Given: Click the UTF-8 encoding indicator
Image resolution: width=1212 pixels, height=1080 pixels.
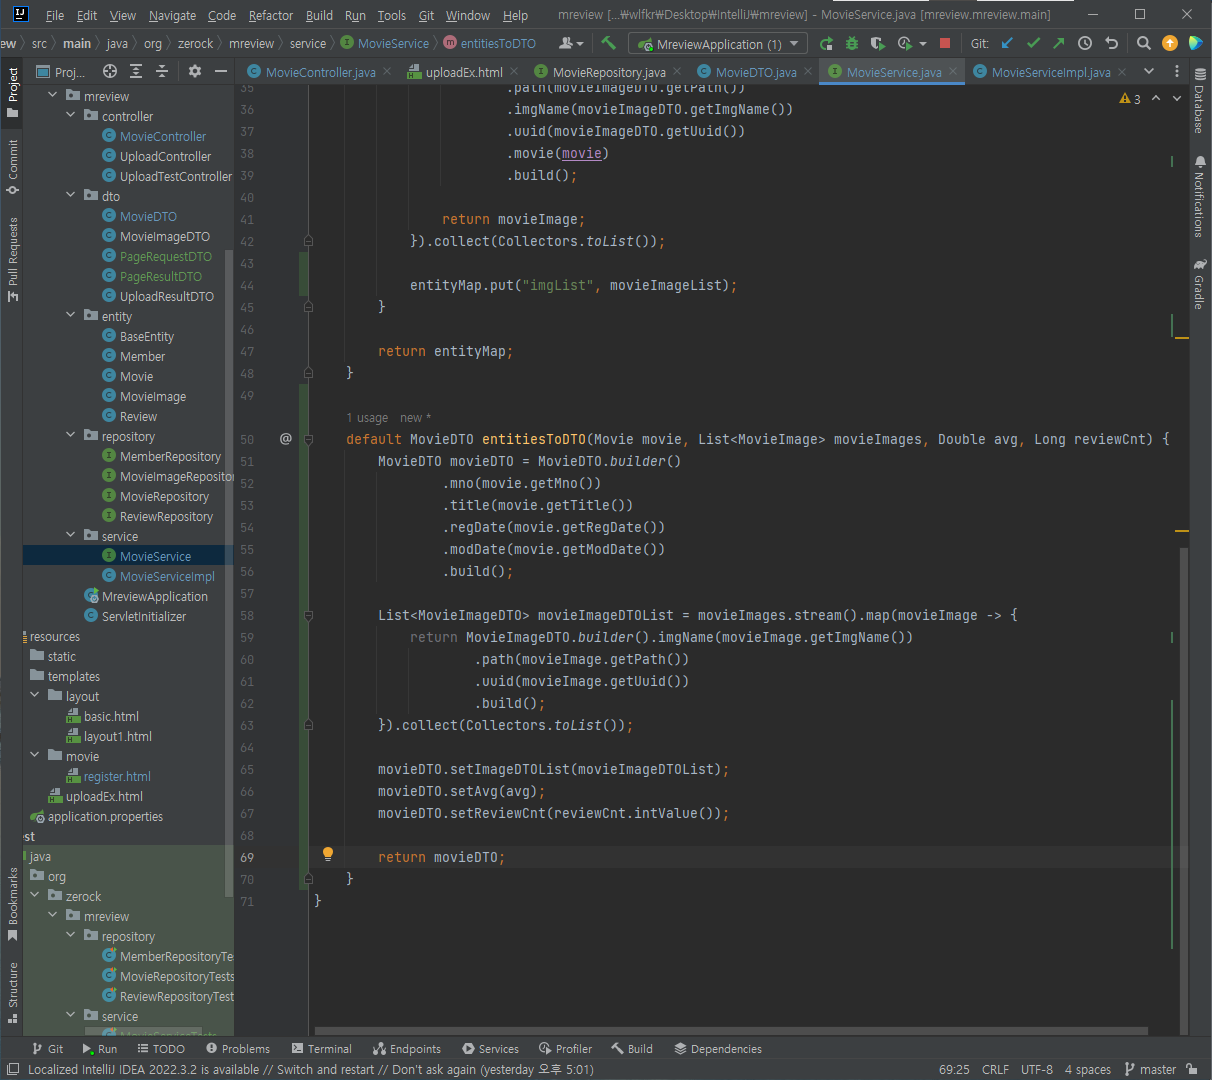Looking at the screenshot, I should coord(1037,1069).
